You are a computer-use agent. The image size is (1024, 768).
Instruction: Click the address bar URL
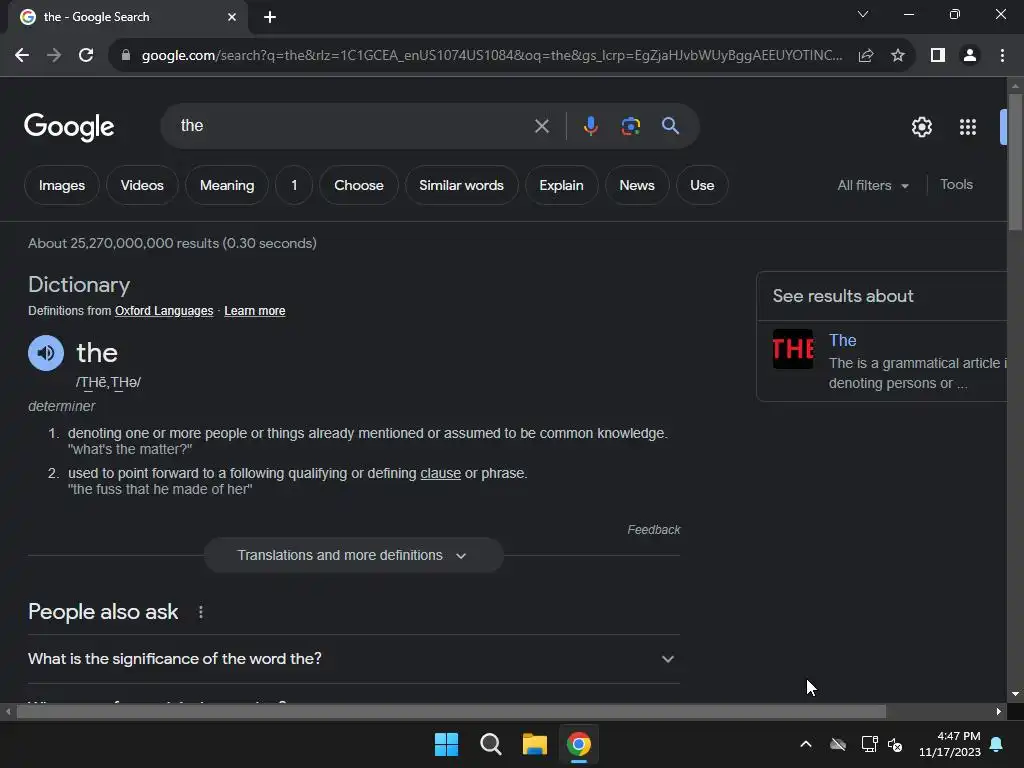click(x=492, y=56)
